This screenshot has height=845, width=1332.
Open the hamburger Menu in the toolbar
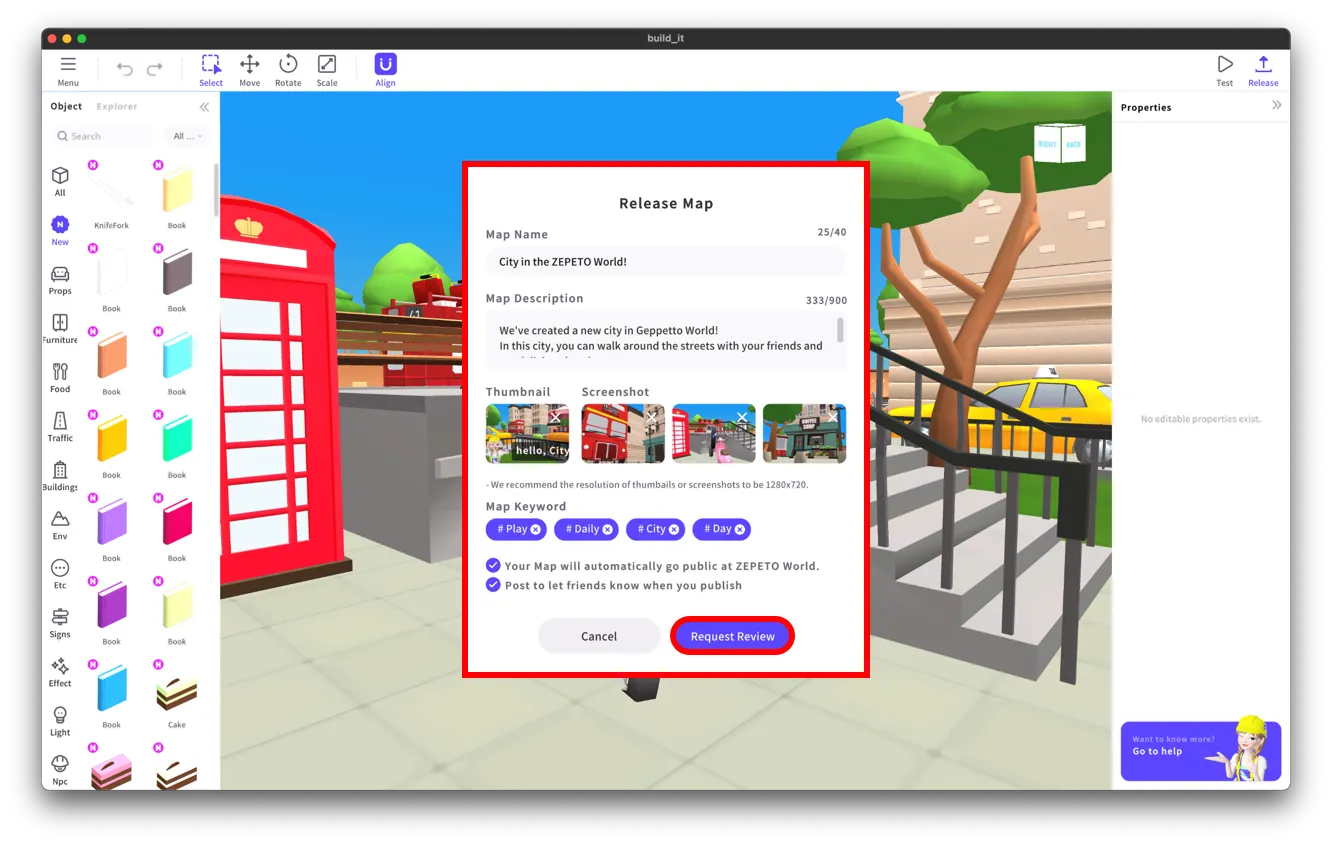pyautogui.click(x=68, y=70)
